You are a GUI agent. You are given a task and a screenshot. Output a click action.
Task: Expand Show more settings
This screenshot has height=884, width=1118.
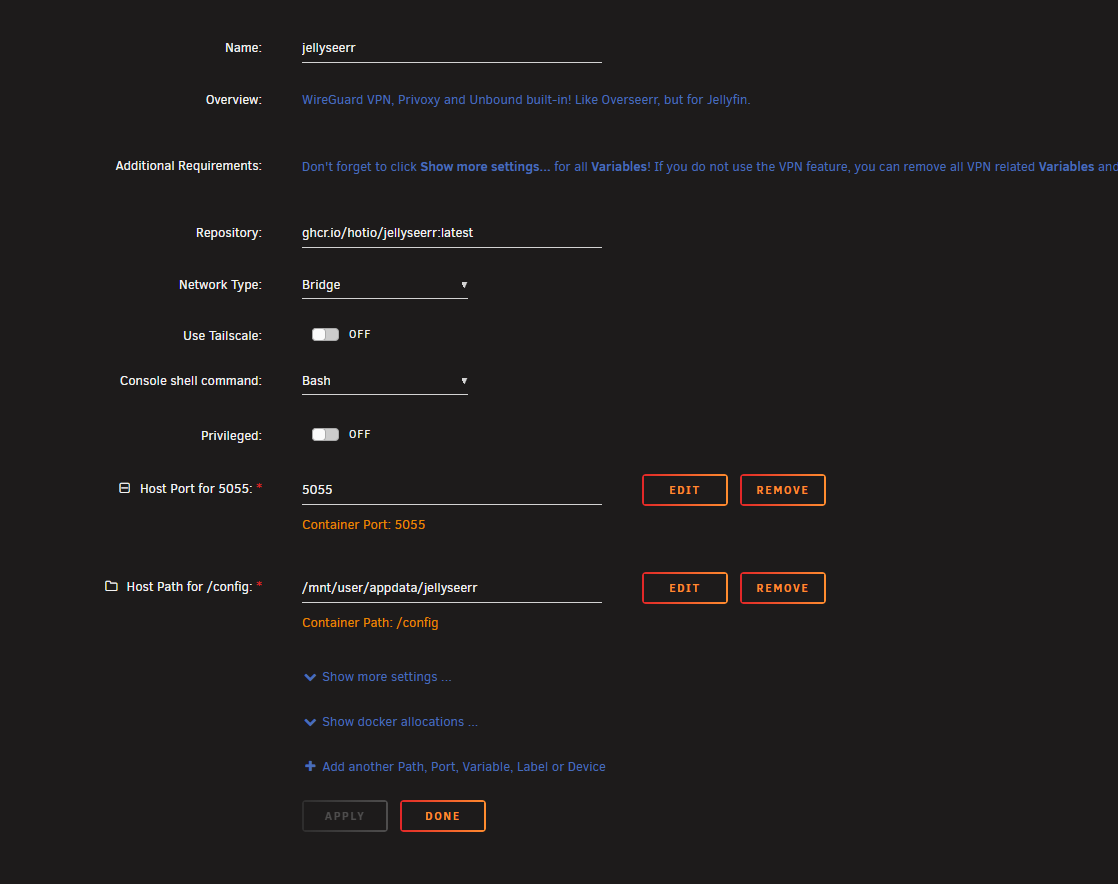point(386,677)
